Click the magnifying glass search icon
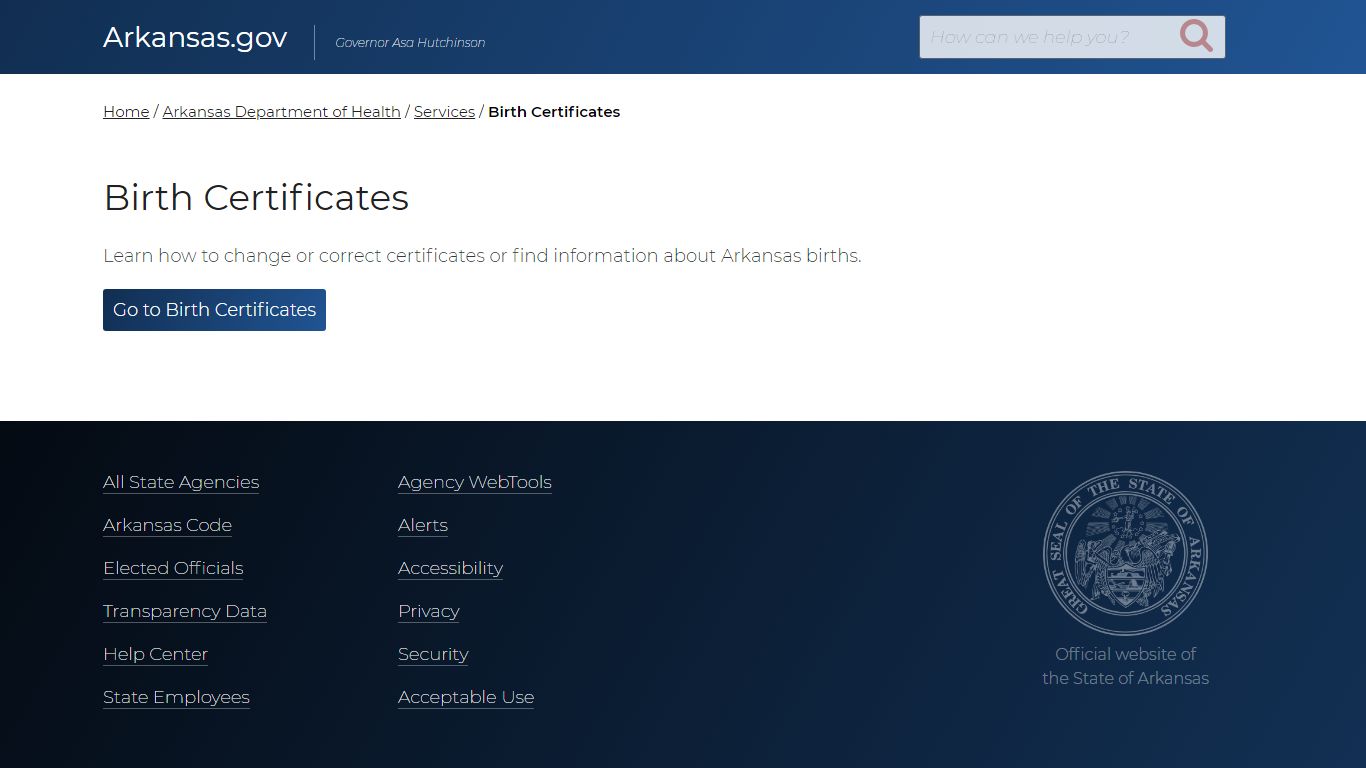The image size is (1366, 768). coord(1196,37)
